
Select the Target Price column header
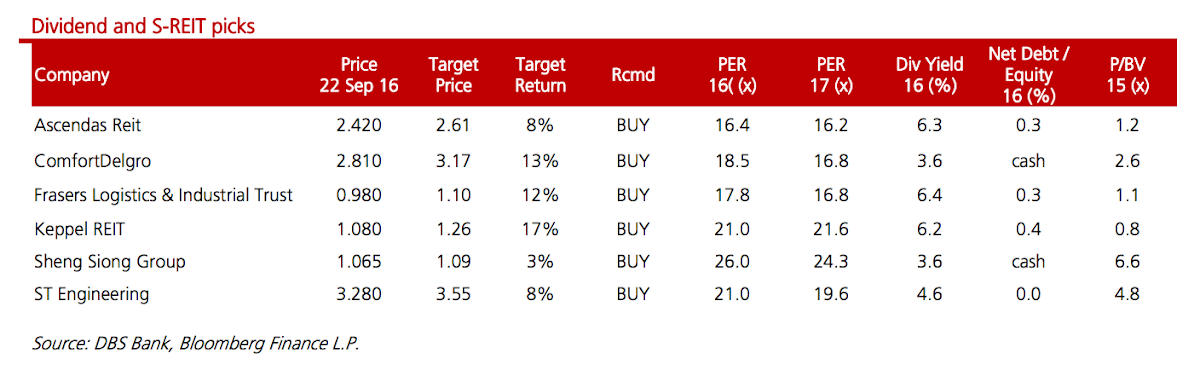[454, 75]
